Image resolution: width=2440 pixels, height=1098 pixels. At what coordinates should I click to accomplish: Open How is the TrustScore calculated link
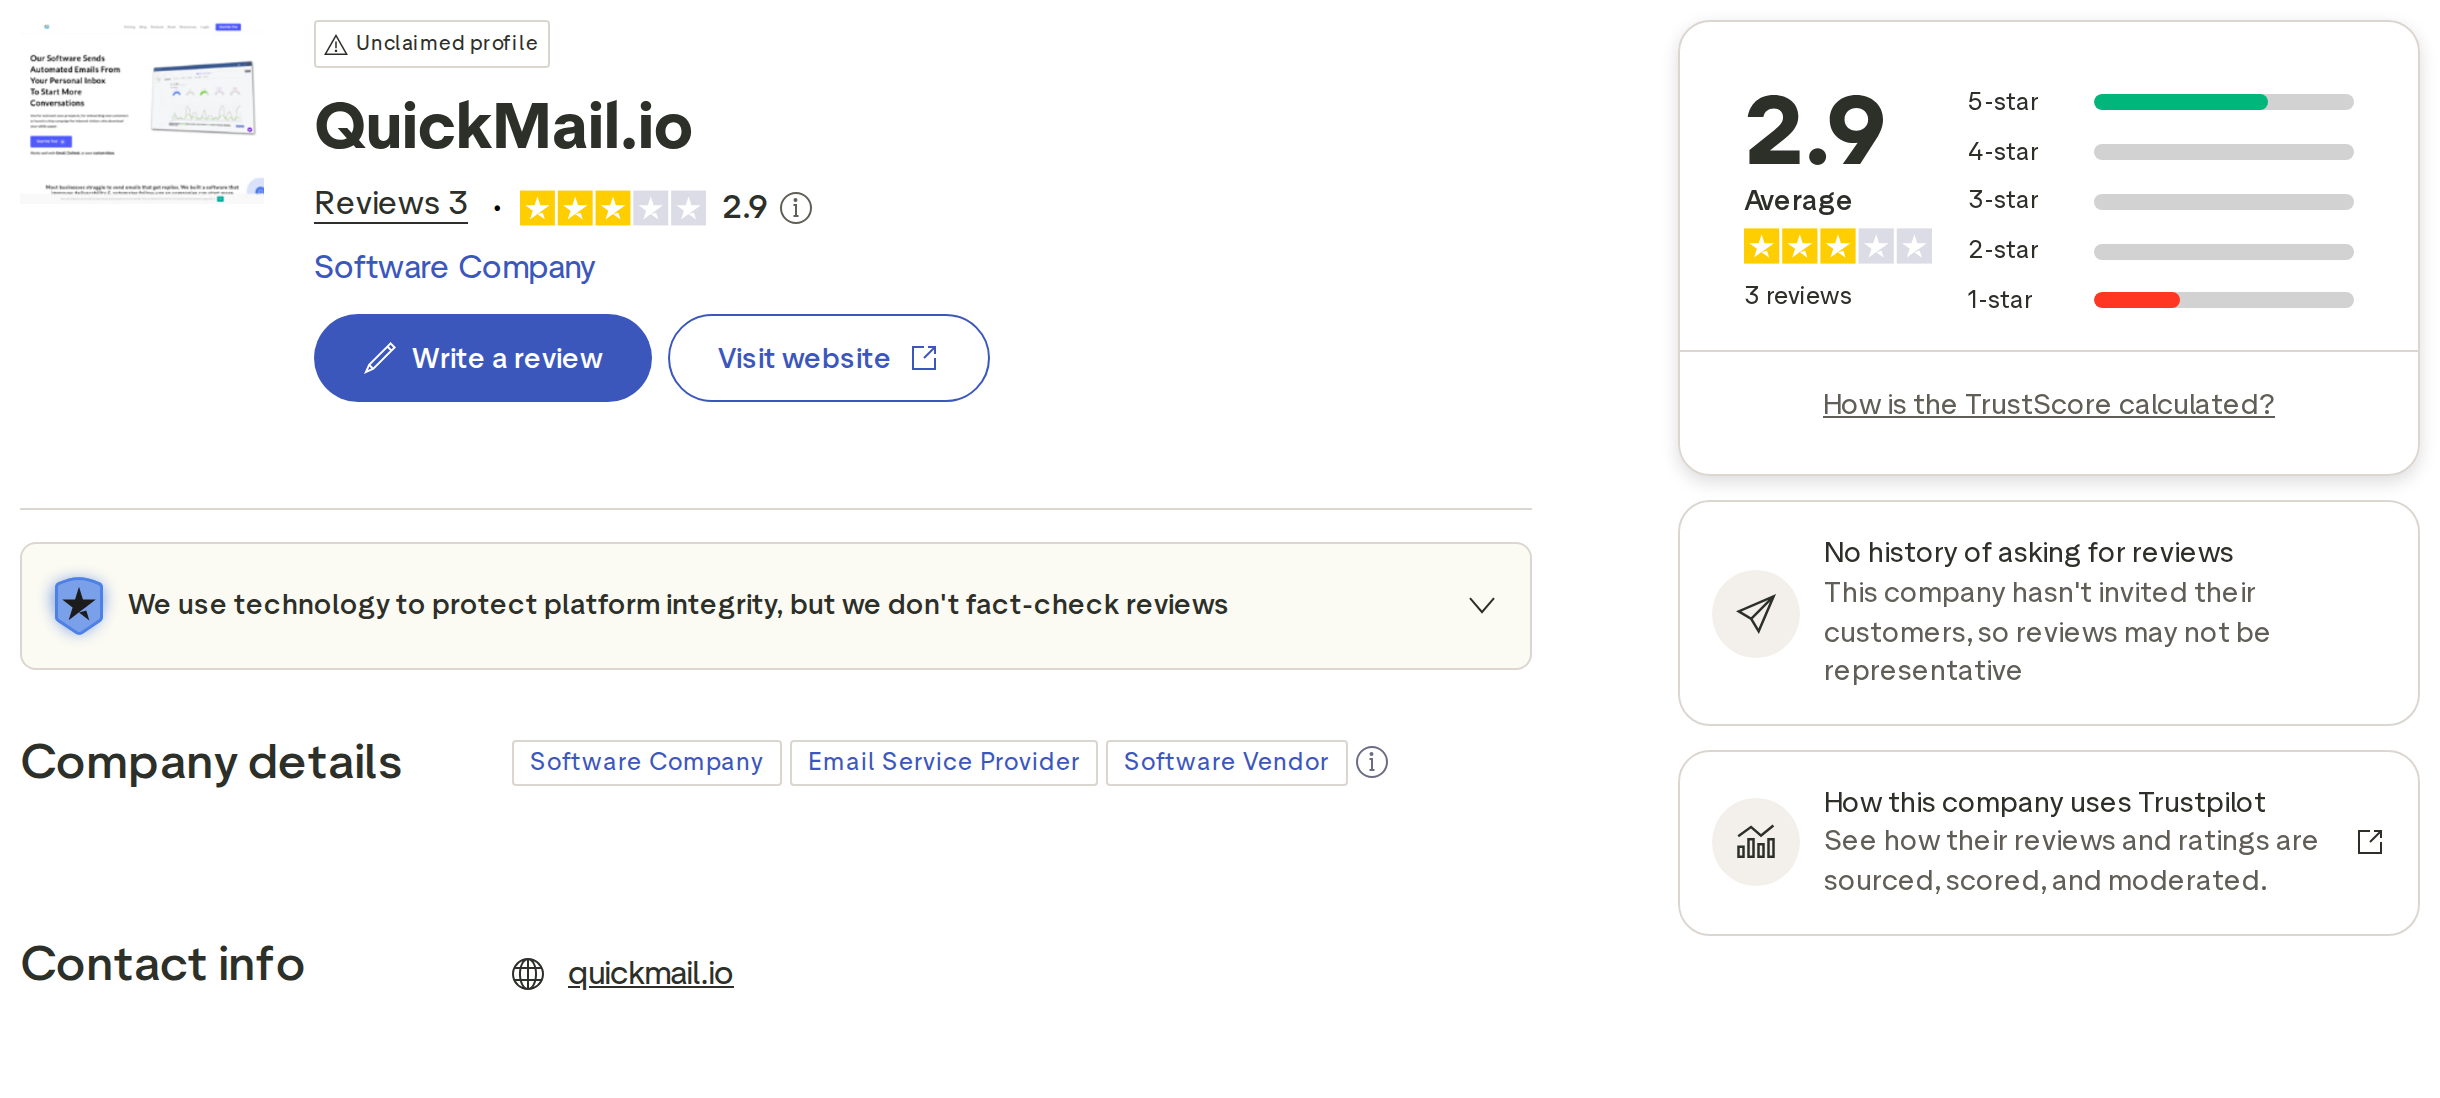coord(2048,404)
